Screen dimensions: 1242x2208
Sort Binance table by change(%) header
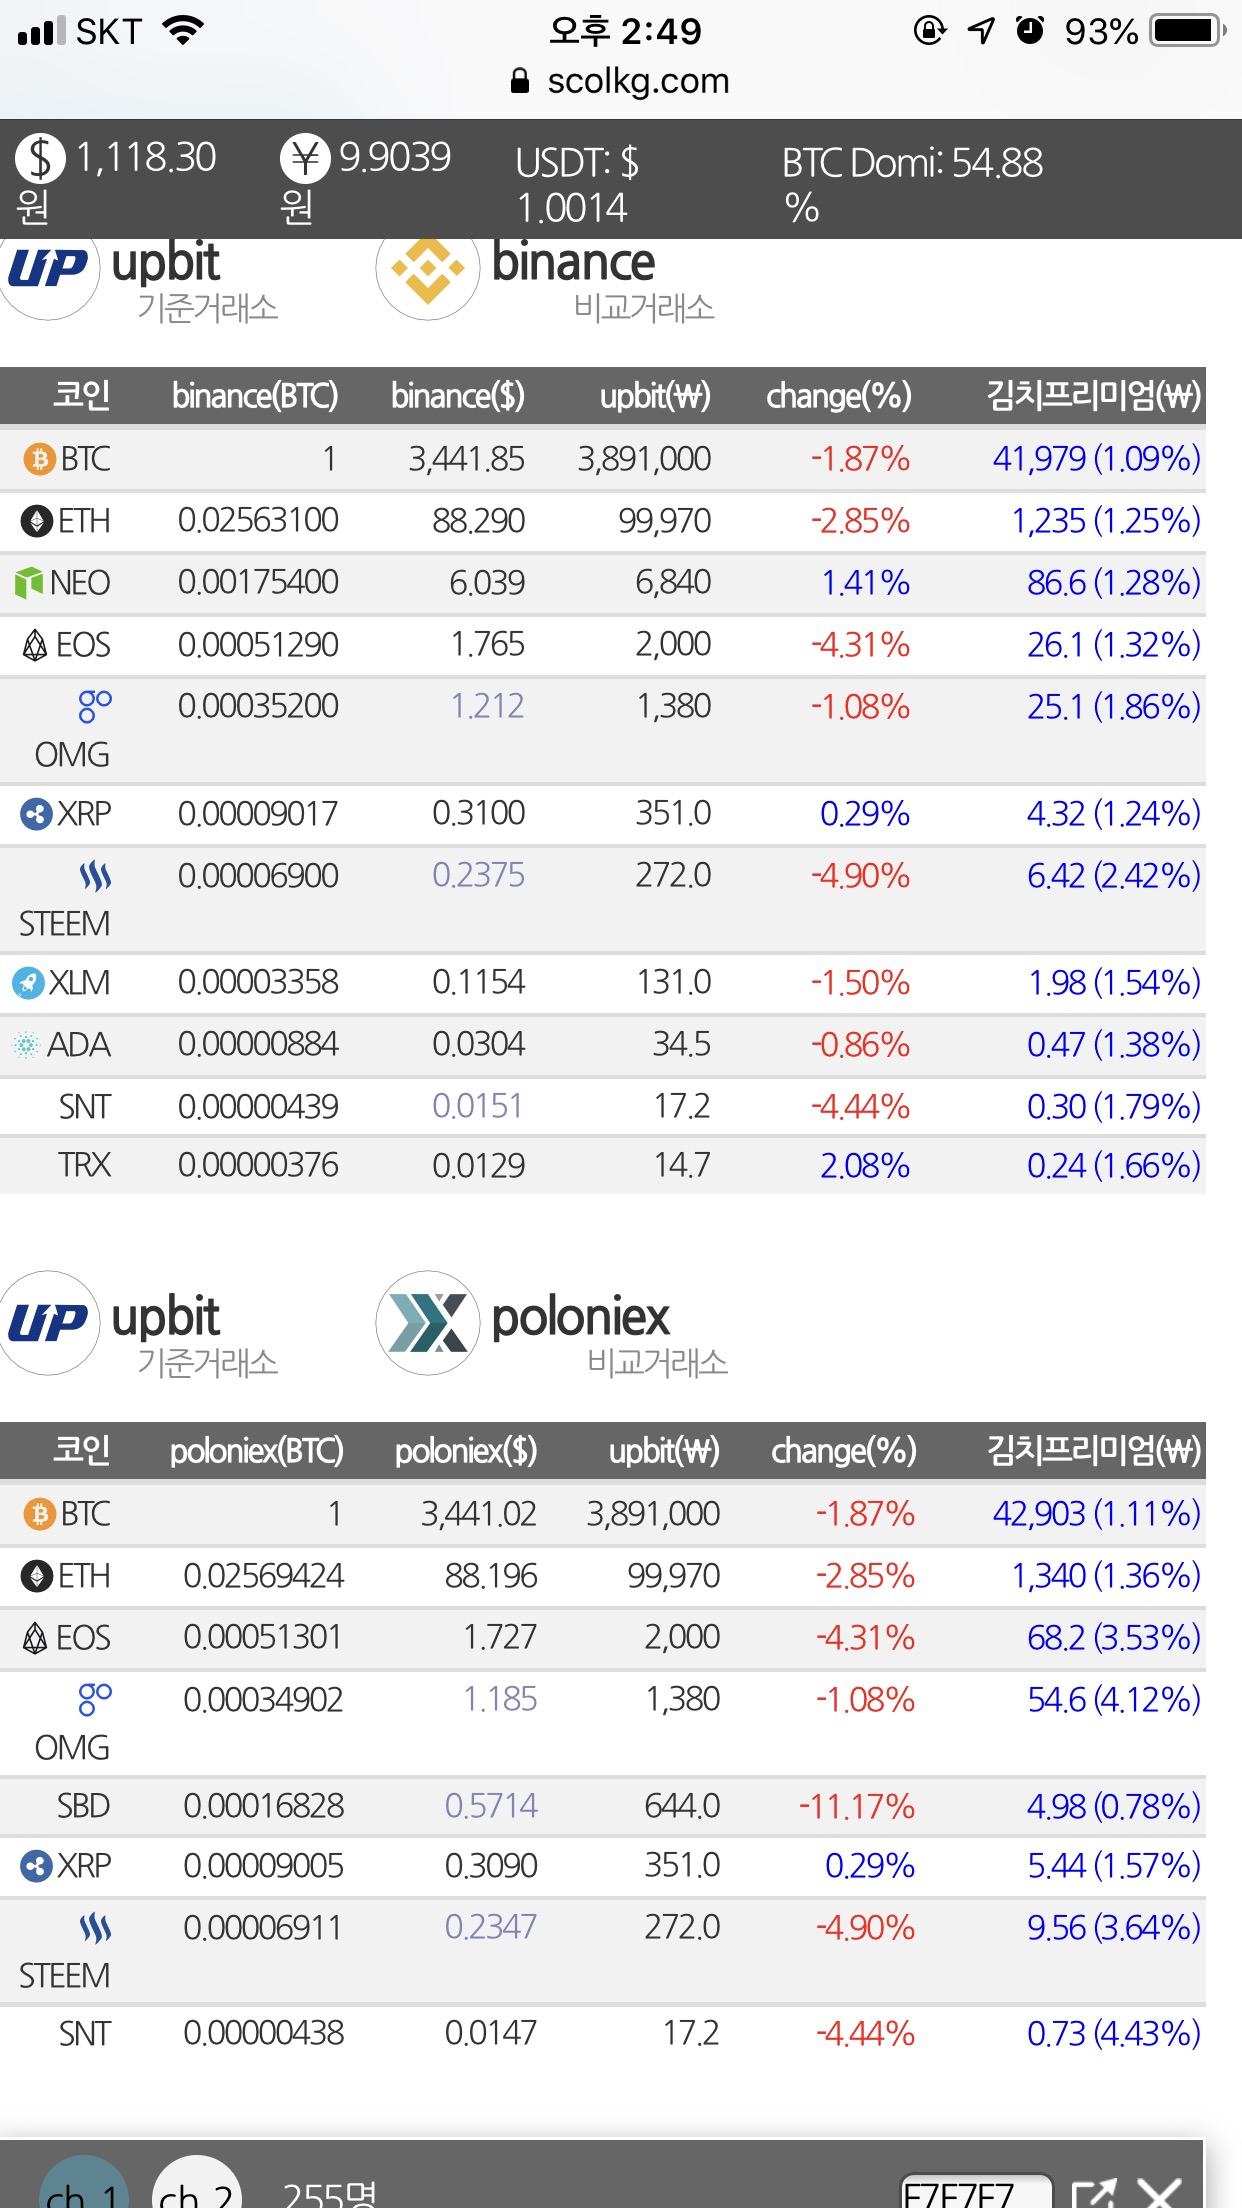838,396
